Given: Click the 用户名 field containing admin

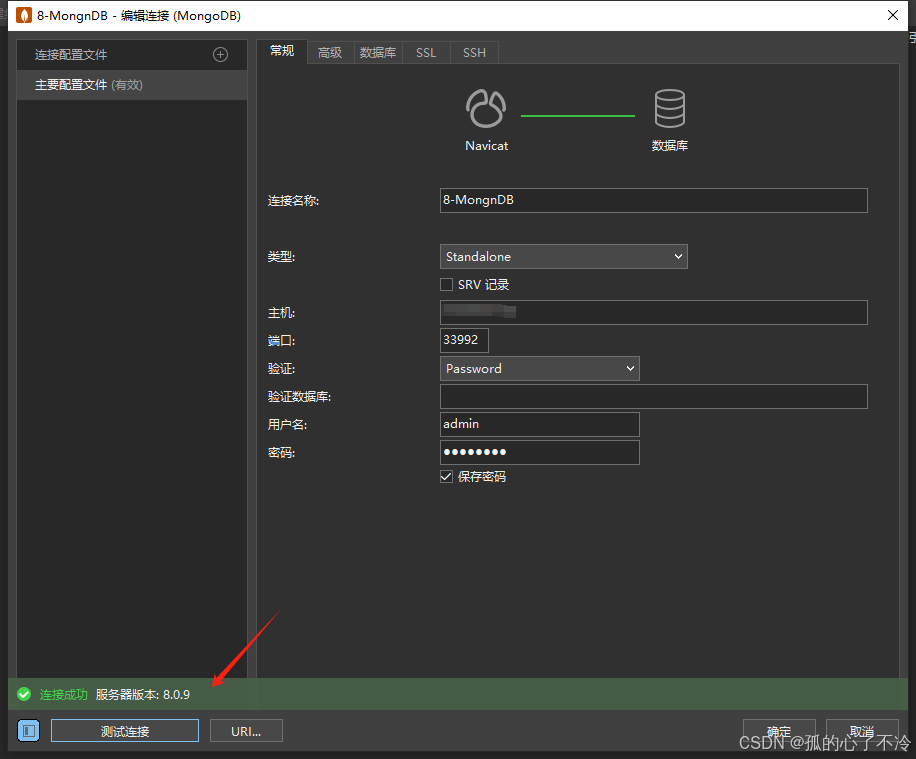Looking at the screenshot, I should pos(539,424).
